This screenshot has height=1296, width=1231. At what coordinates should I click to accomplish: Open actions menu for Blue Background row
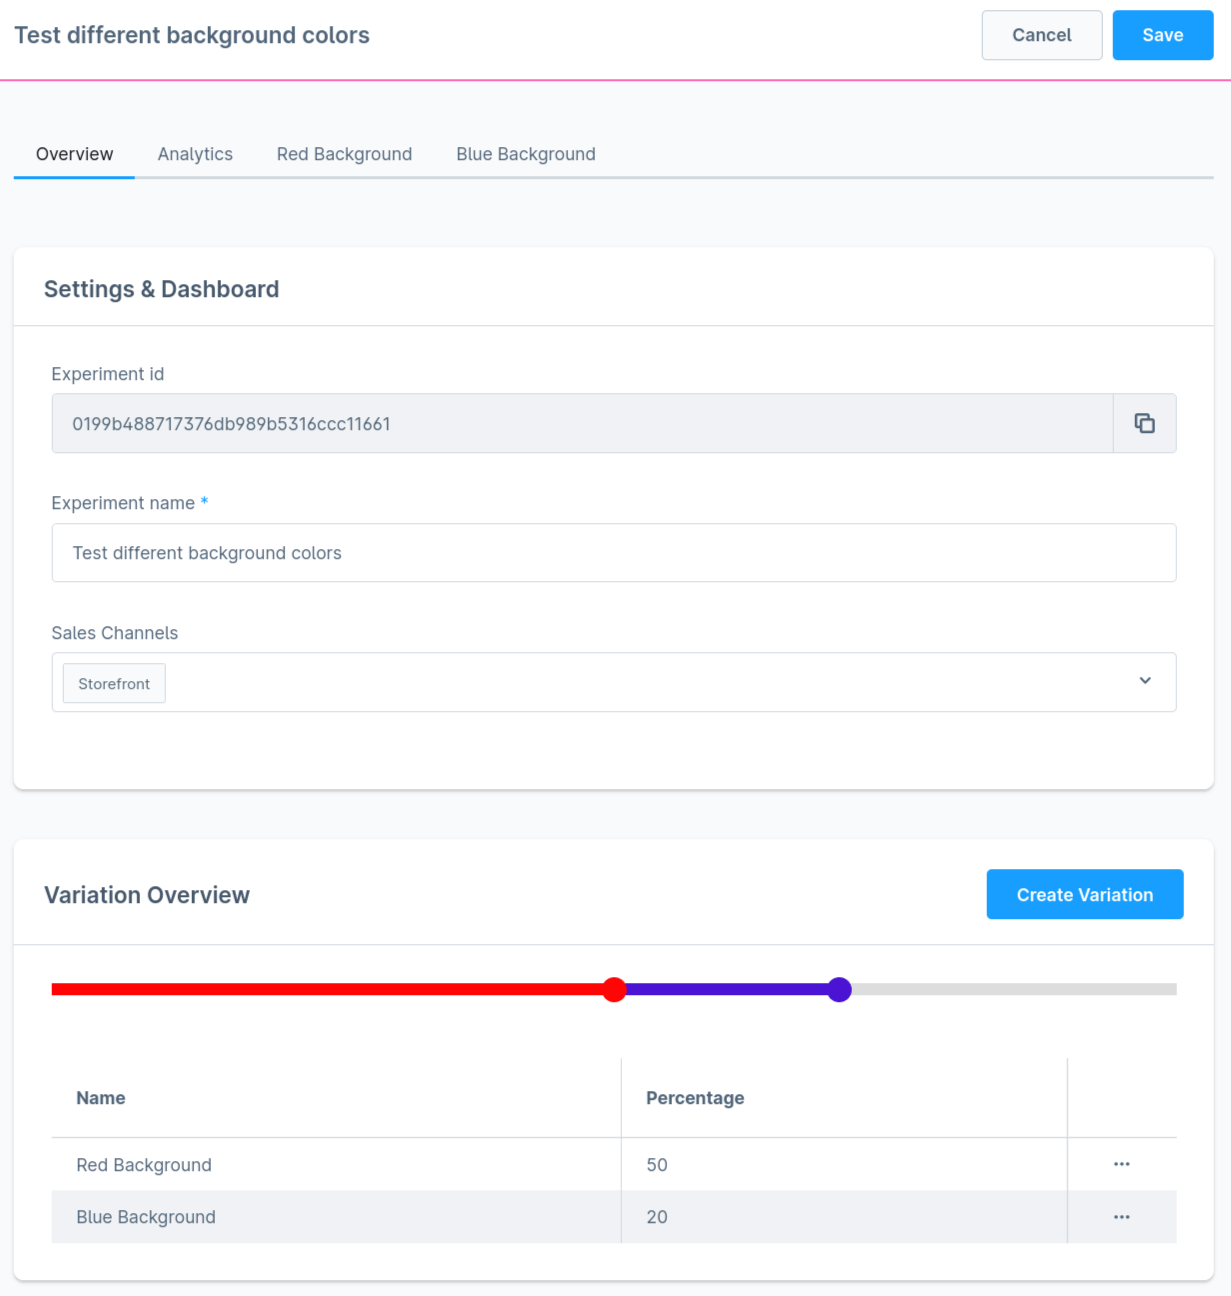pos(1121,1217)
